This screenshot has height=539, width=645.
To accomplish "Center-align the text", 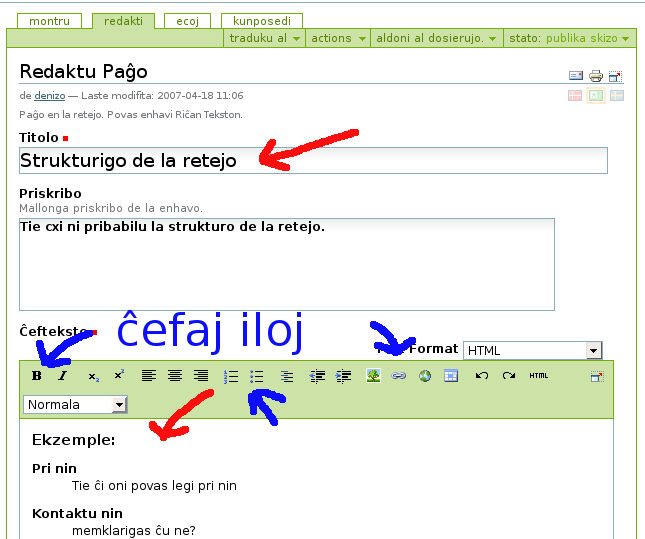I will [x=175, y=376].
